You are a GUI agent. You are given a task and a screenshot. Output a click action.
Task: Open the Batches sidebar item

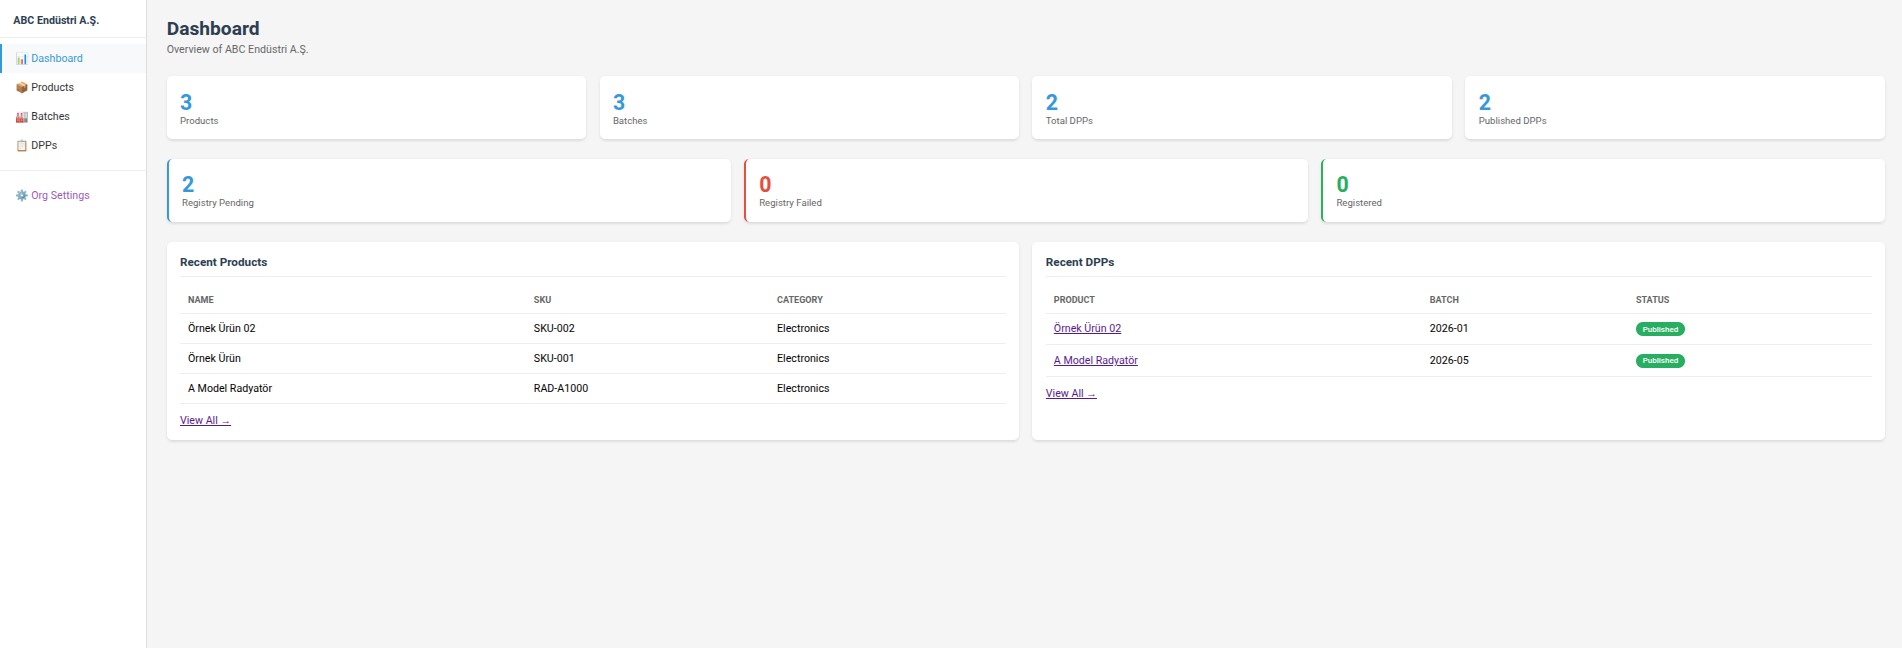pos(73,116)
